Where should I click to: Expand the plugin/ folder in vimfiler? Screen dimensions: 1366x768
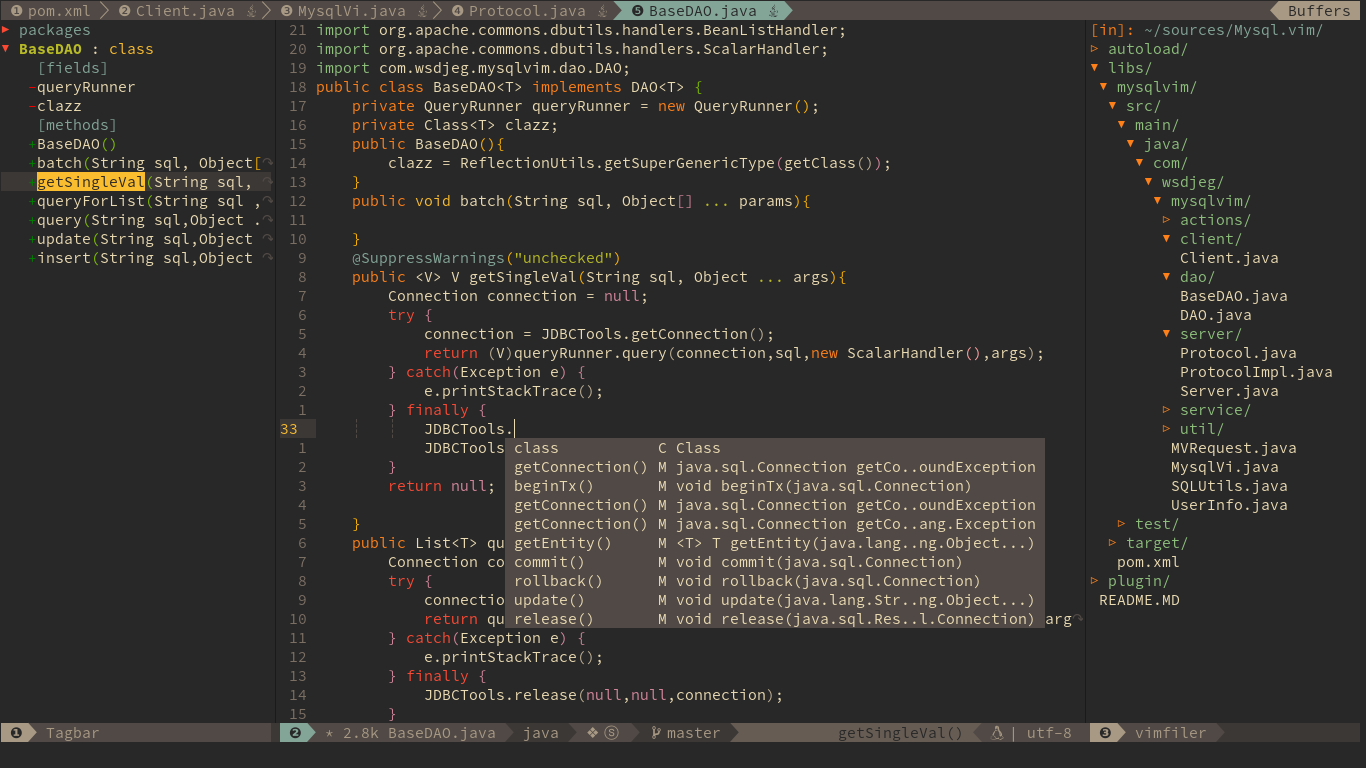1095,581
